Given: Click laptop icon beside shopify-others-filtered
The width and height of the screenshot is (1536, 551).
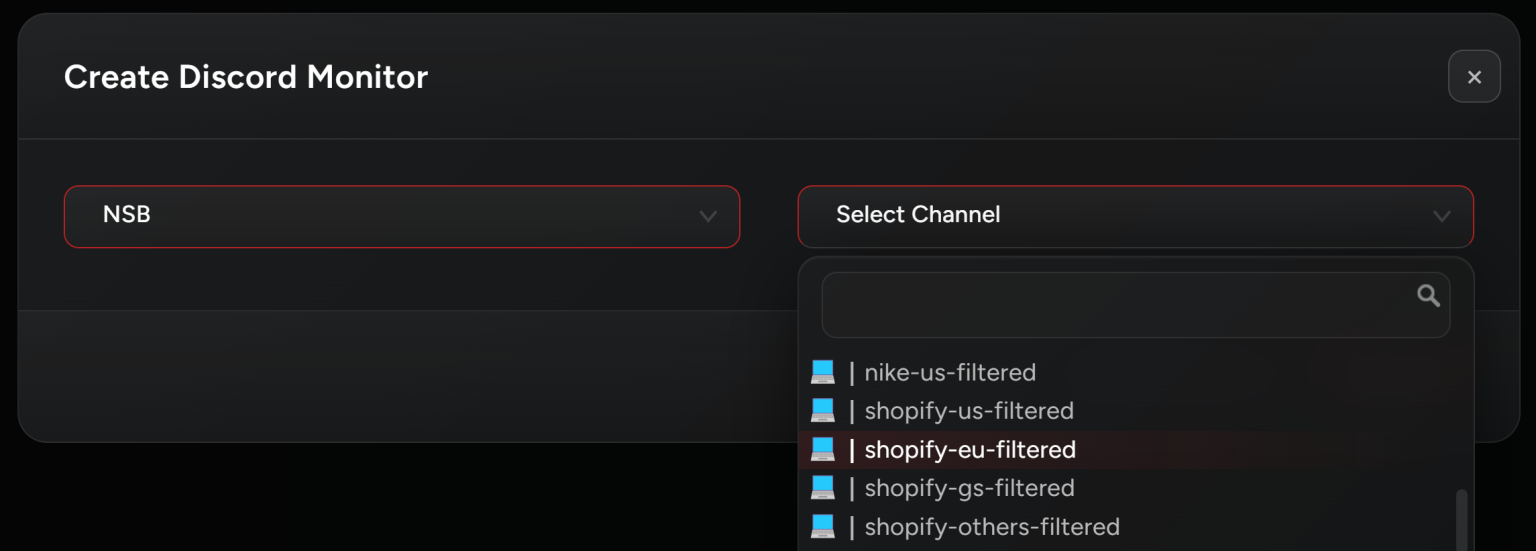Looking at the screenshot, I should pos(822,526).
